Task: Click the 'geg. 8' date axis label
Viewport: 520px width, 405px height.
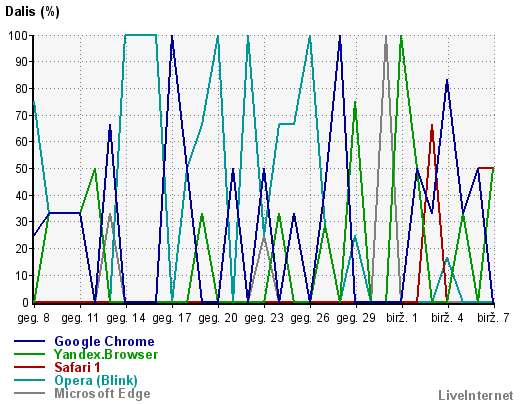Action: click(33, 318)
